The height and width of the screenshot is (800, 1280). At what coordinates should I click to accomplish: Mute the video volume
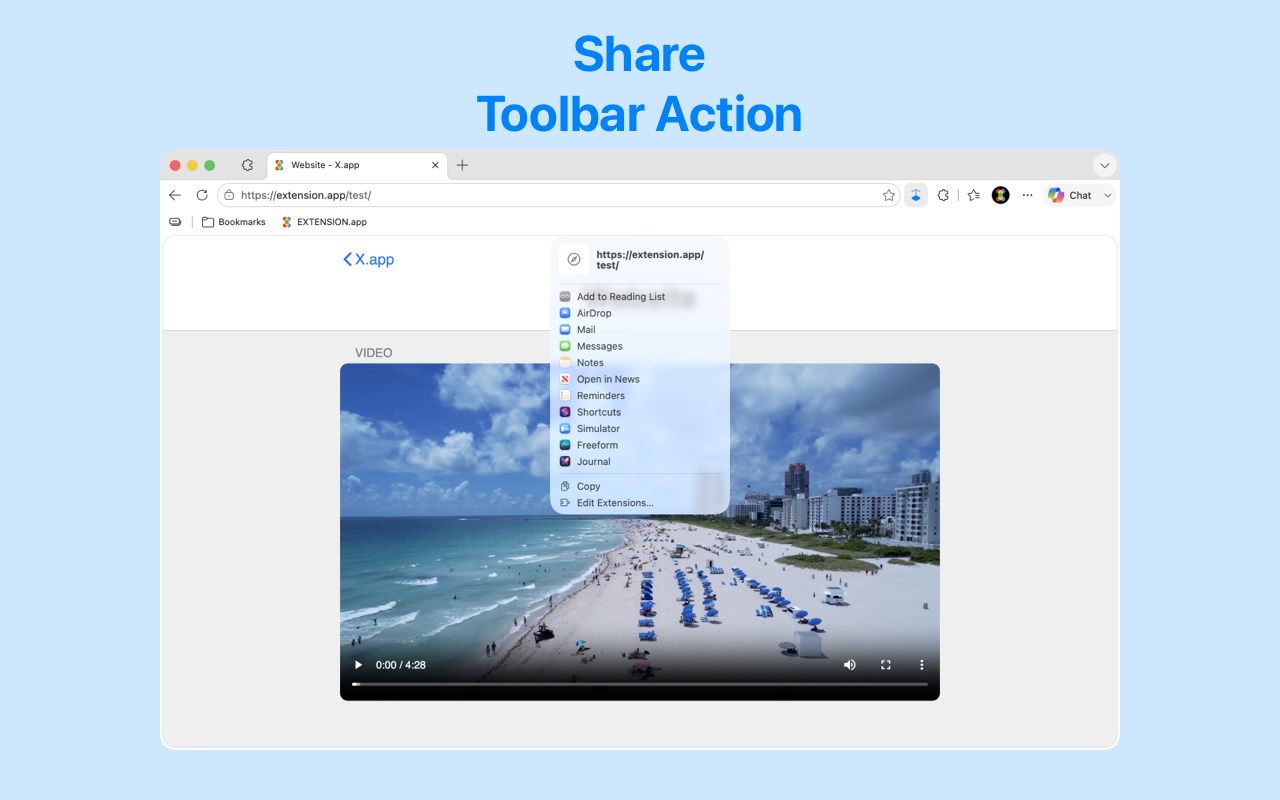pos(850,665)
